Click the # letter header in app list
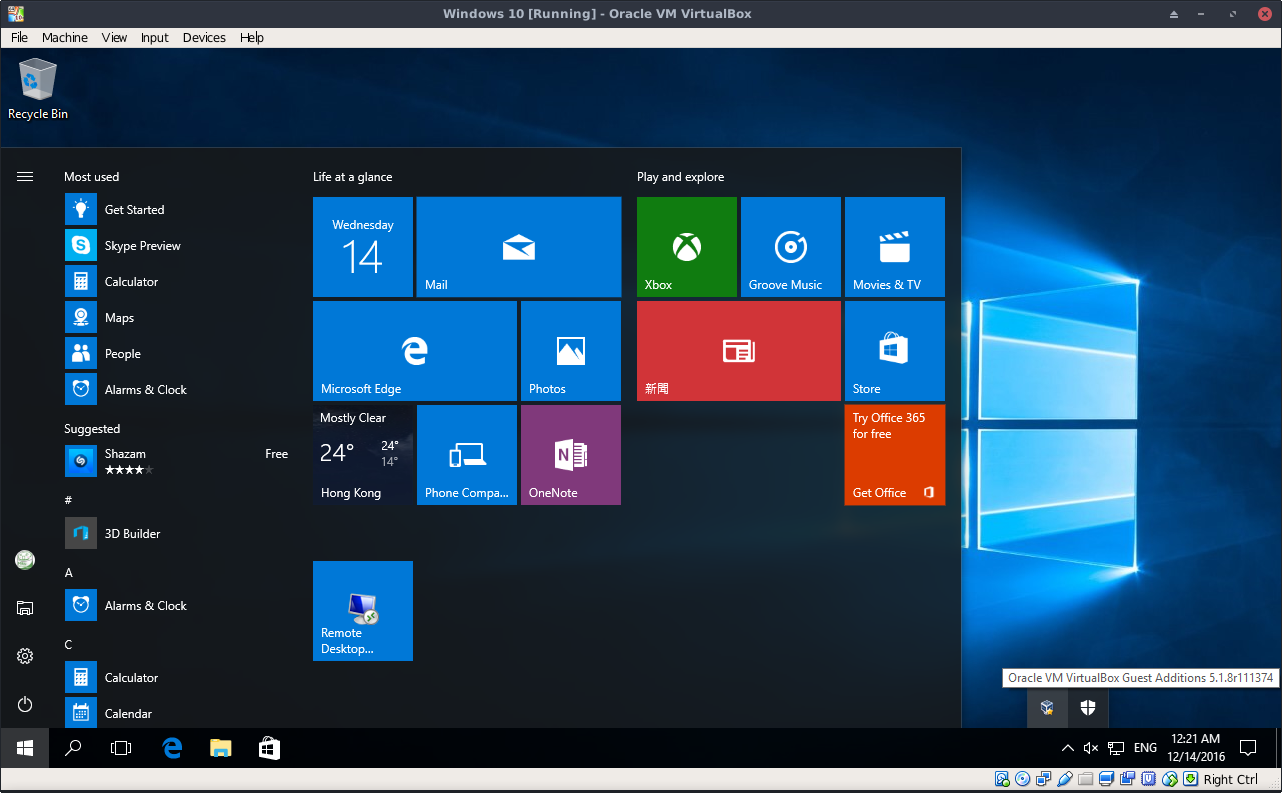The width and height of the screenshot is (1282, 793). (x=68, y=500)
